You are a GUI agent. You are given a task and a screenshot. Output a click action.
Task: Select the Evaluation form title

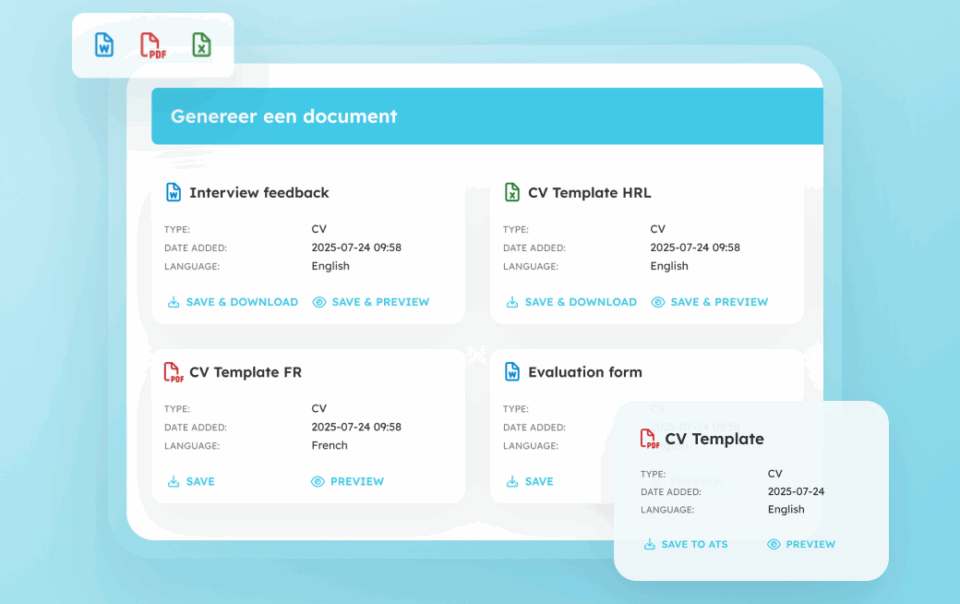[x=585, y=372]
